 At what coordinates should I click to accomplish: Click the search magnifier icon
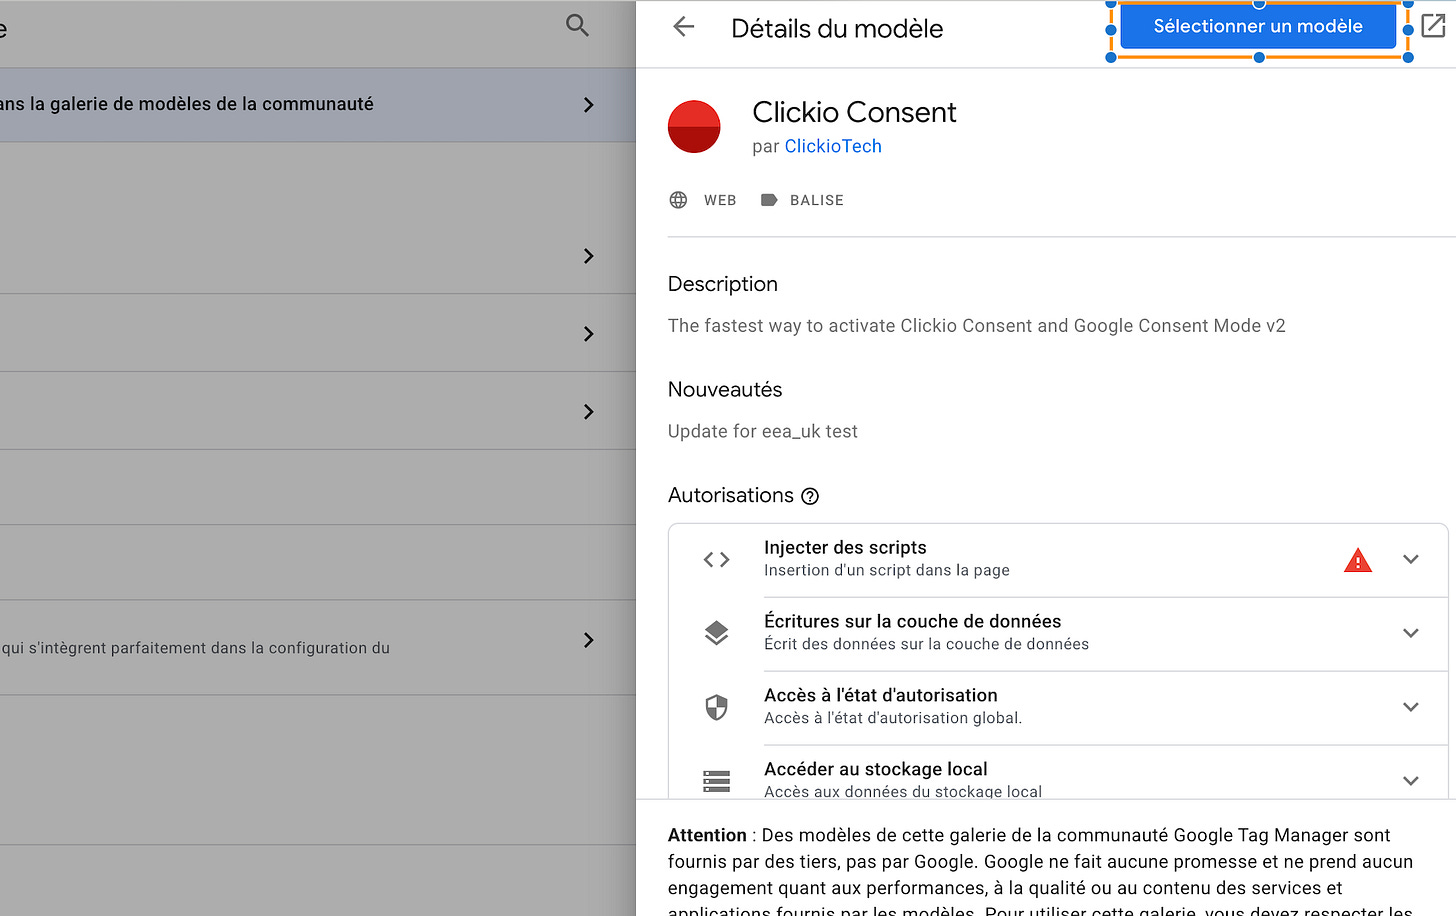[x=577, y=25]
